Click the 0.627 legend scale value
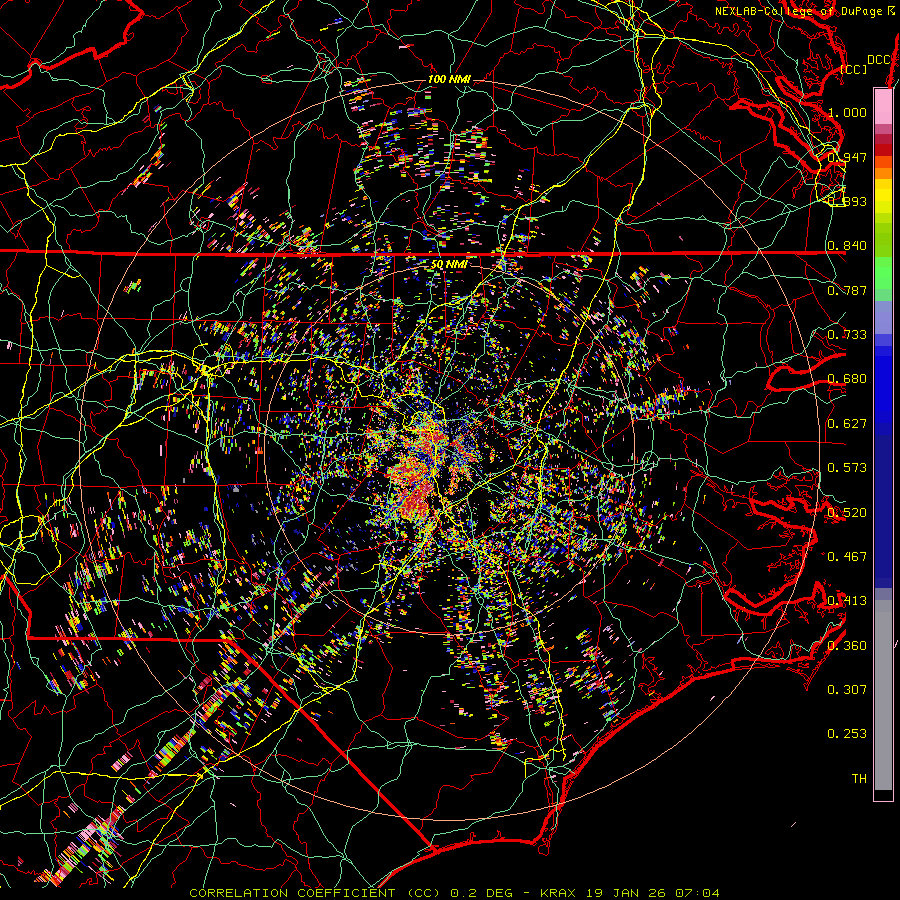The width and height of the screenshot is (900, 900). [x=847, y=424]
